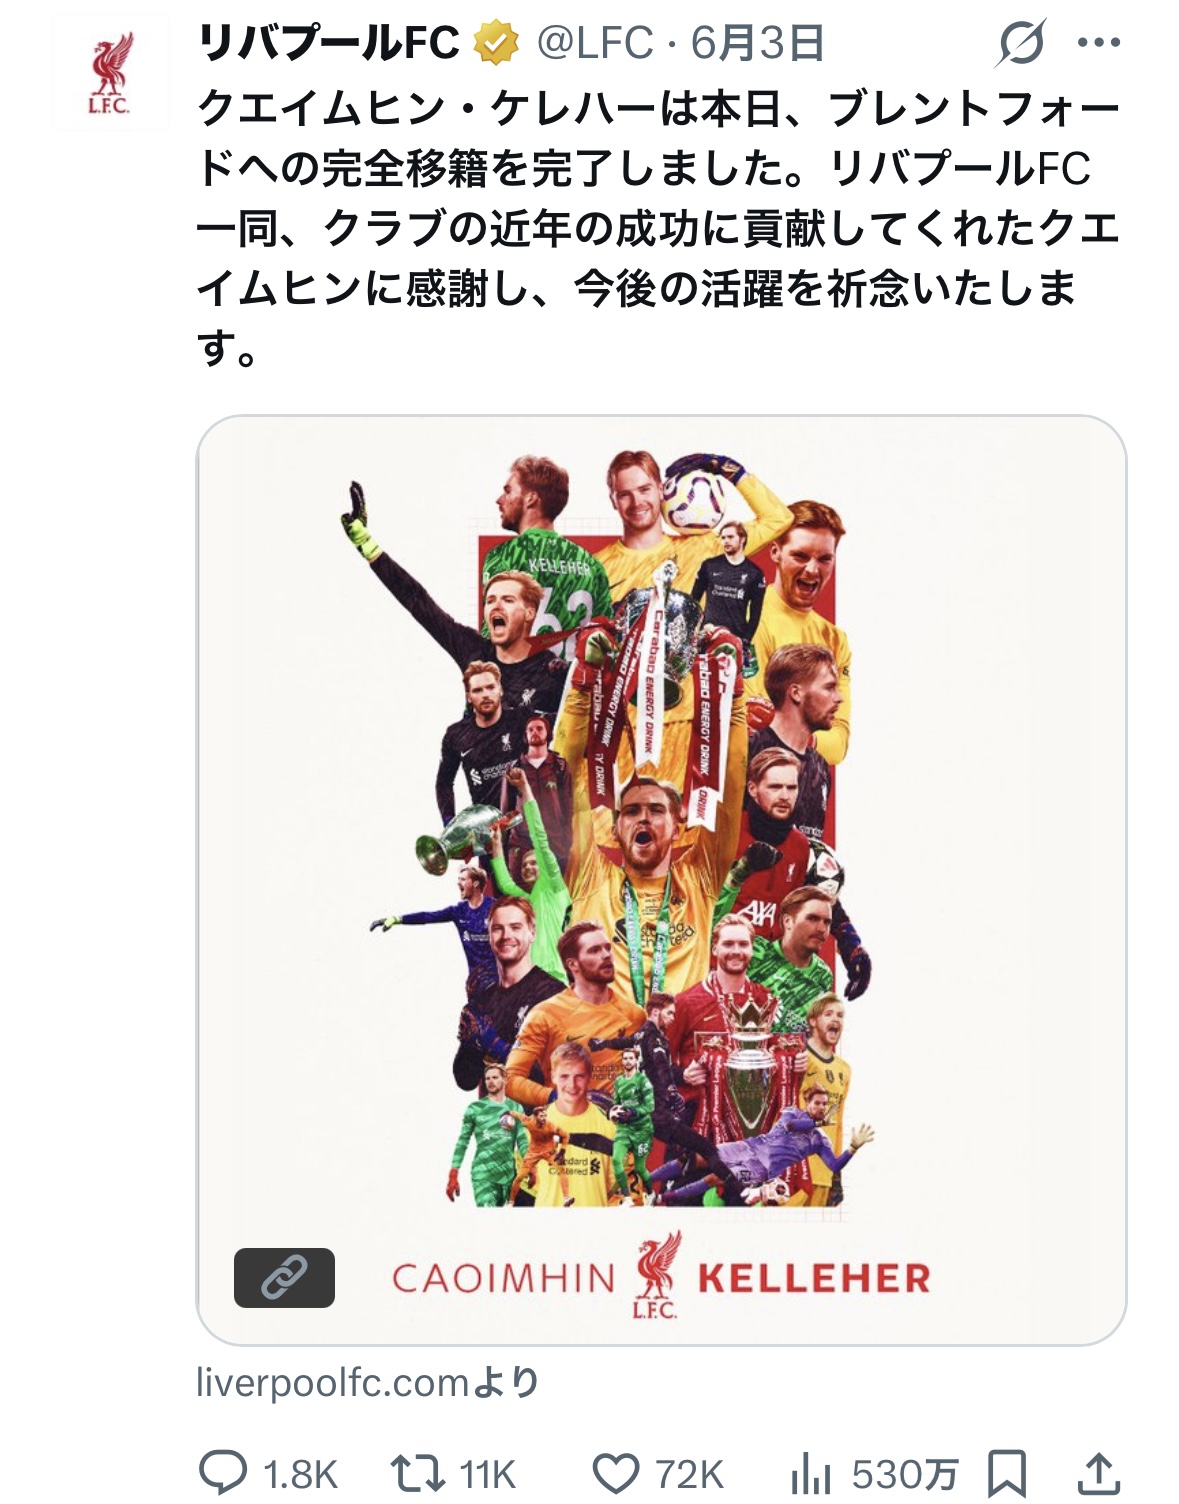Click the @LFC handle
This screenshot has width=1179, height=1504.
coord(594,43)
